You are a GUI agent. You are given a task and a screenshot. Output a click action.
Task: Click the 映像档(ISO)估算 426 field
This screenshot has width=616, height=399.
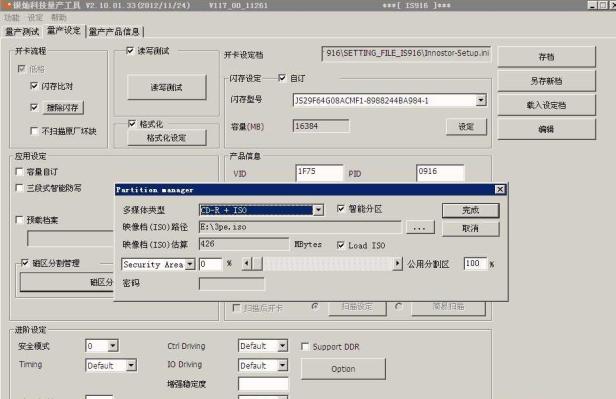244,244
